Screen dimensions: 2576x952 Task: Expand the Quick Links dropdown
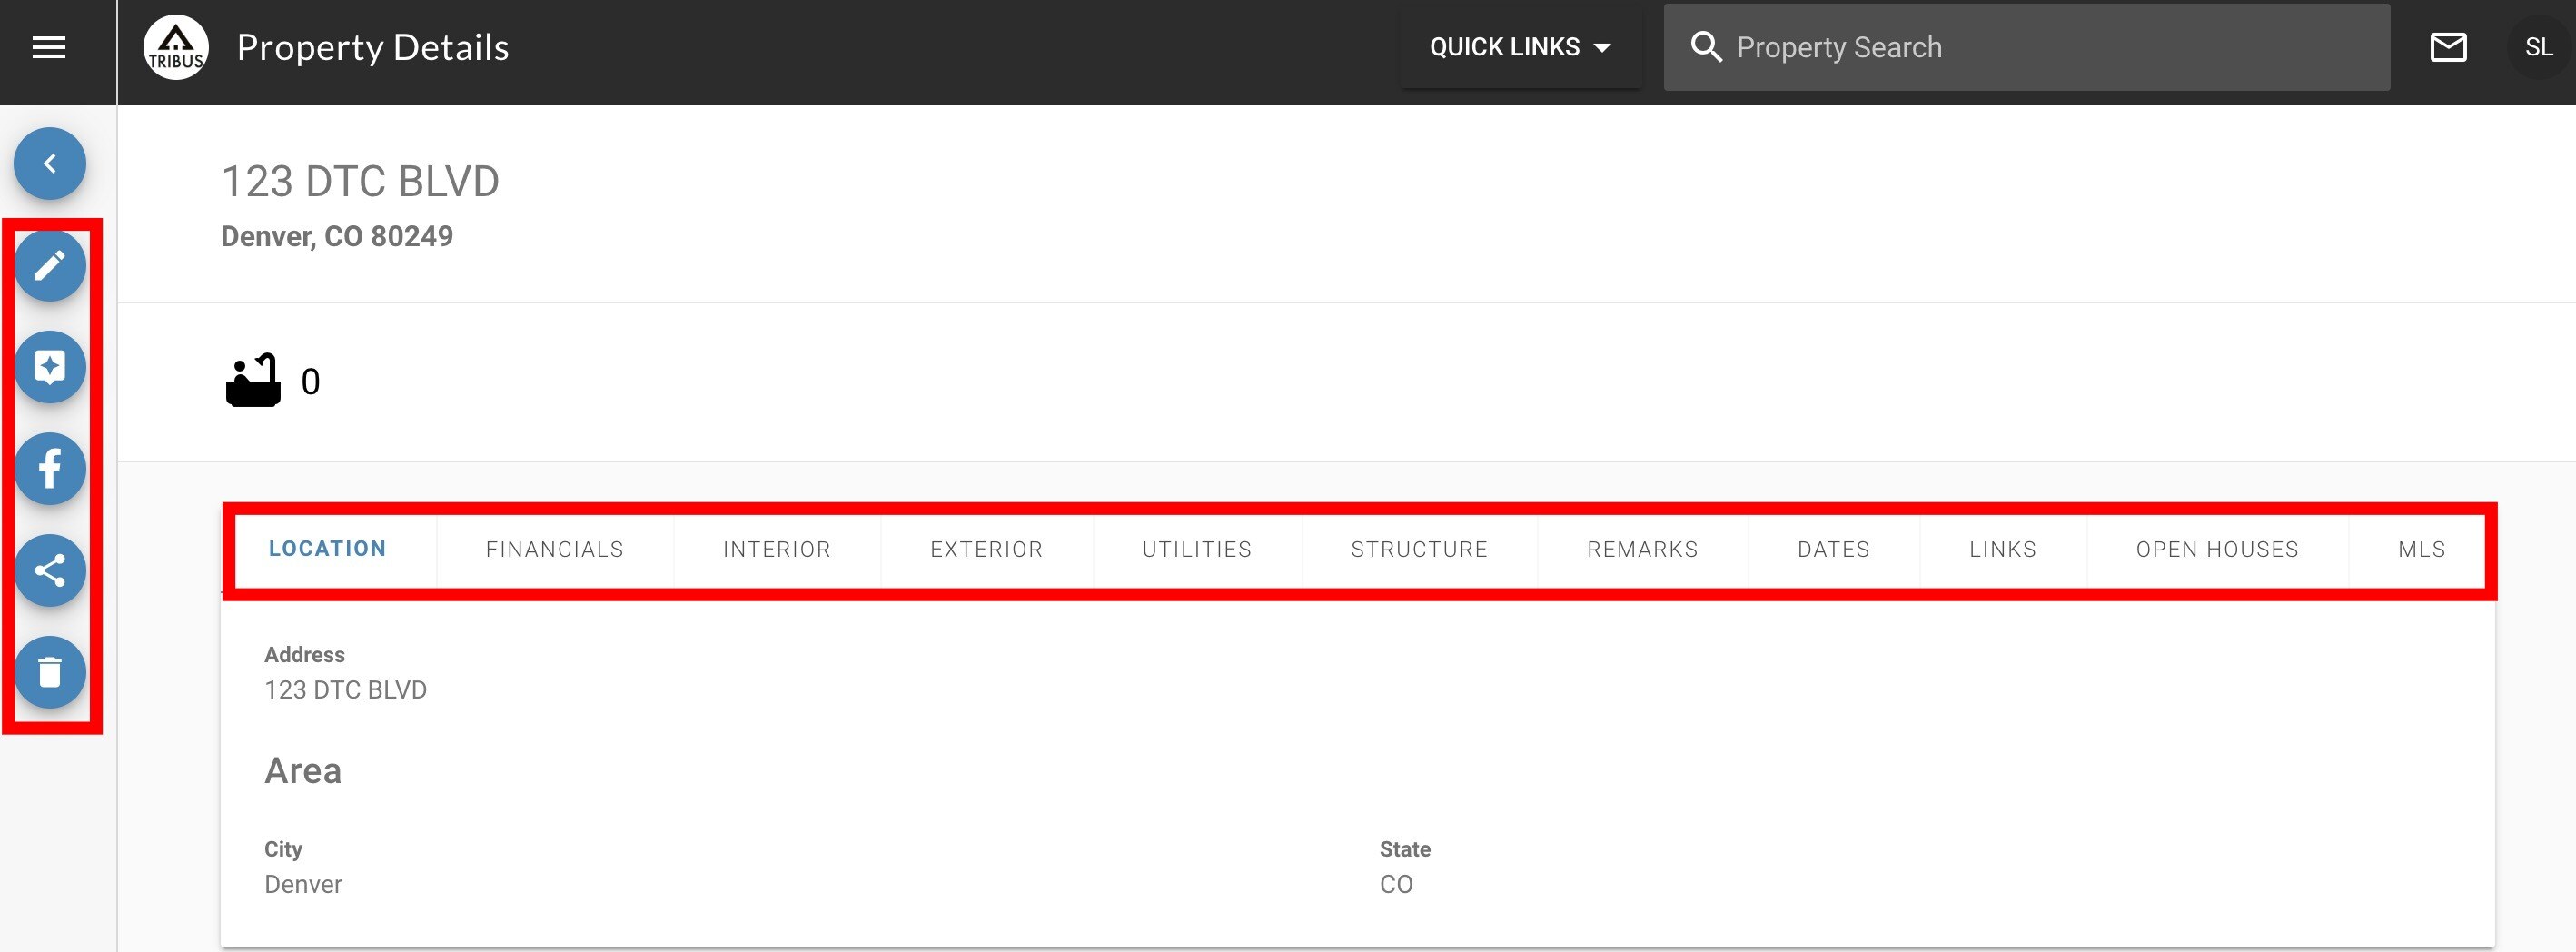1520,47
